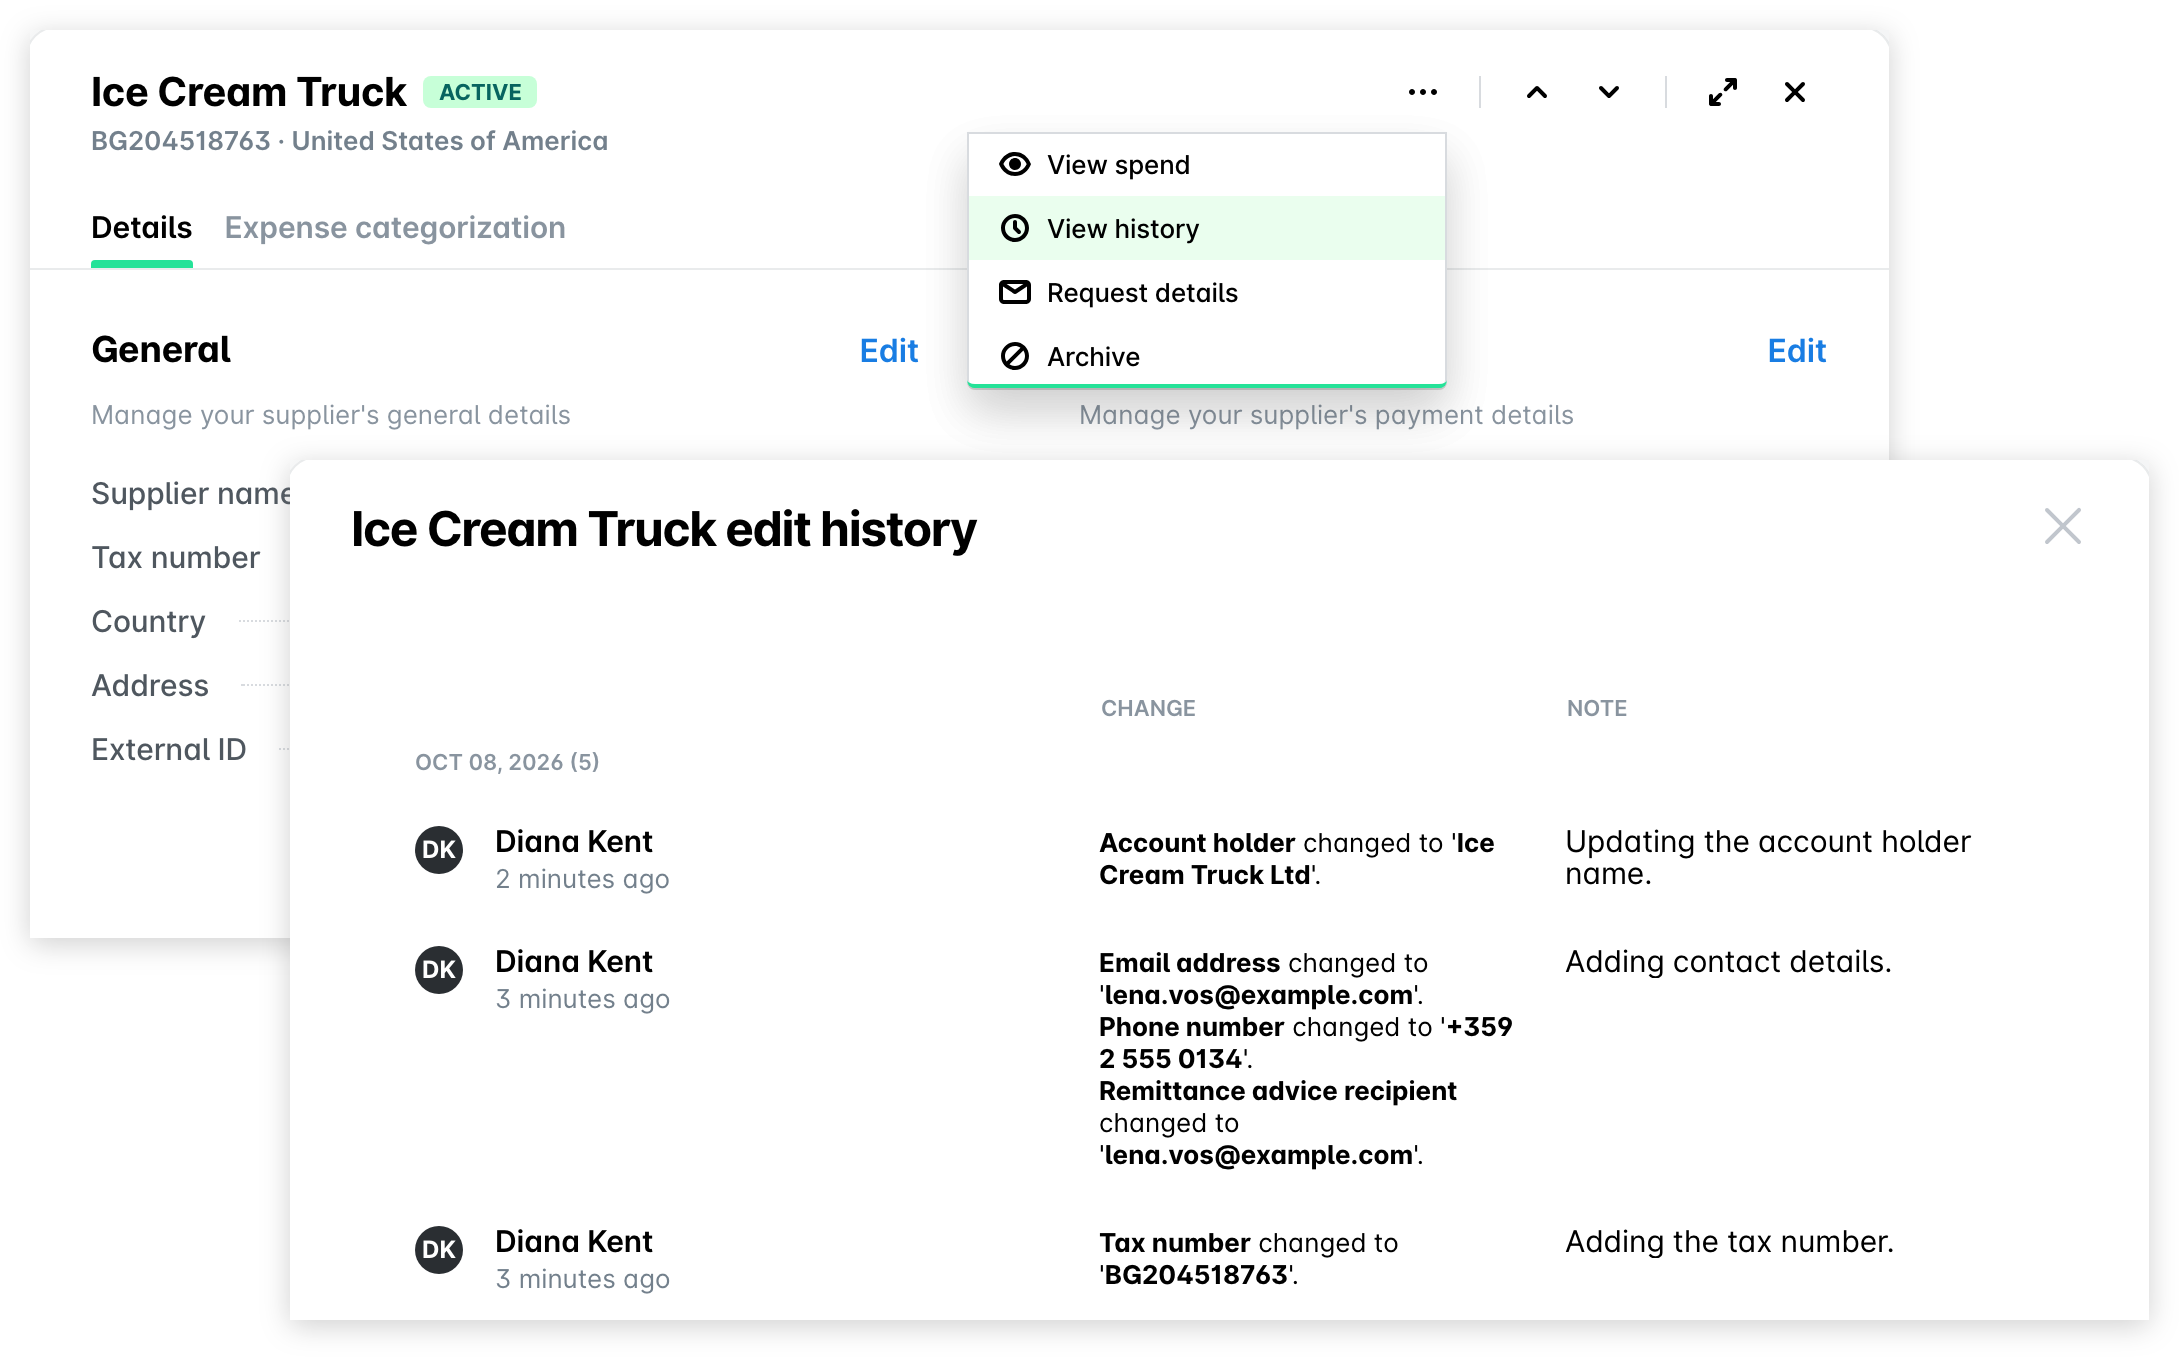Click the Address field label

pos(150,686)
